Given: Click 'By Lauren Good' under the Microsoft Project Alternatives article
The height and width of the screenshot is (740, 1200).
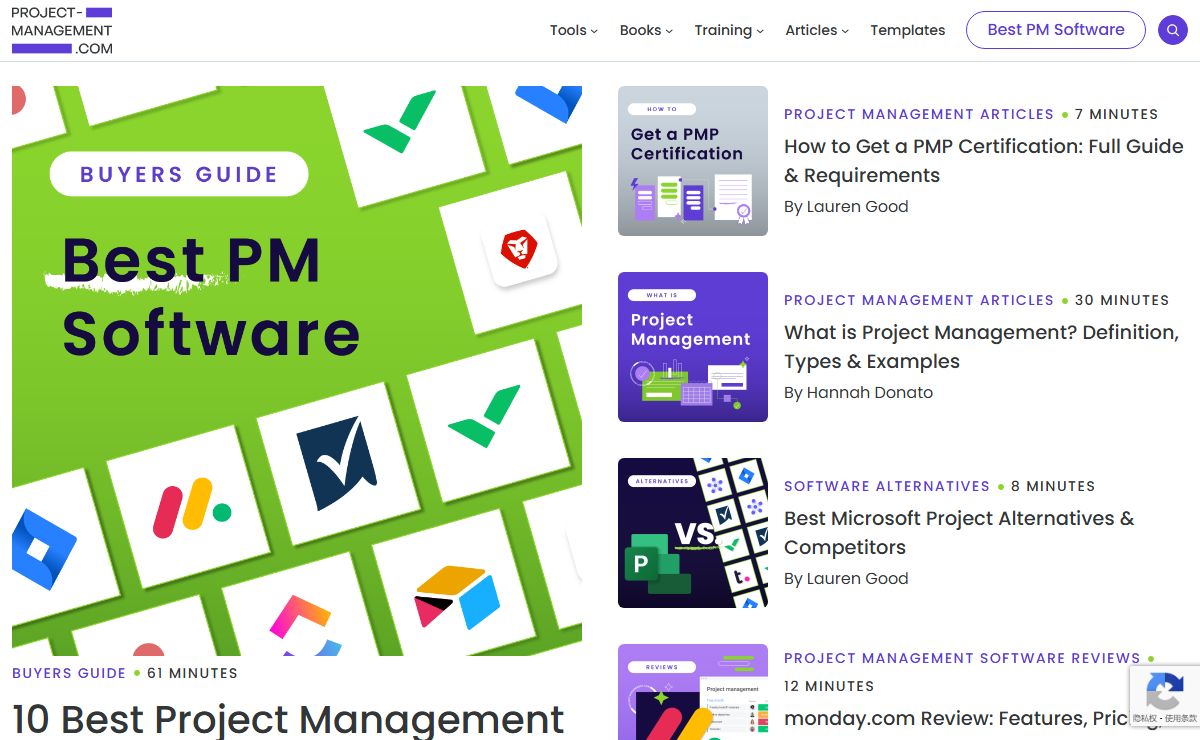Looking at the screenshot, I should point(846,579).
